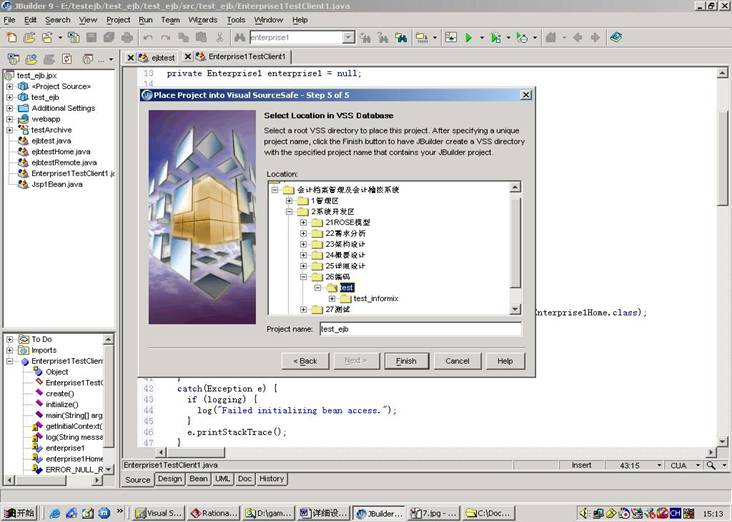Click the Print toolbar icon
The image size is (732, 522).
[x=127, y=37]
